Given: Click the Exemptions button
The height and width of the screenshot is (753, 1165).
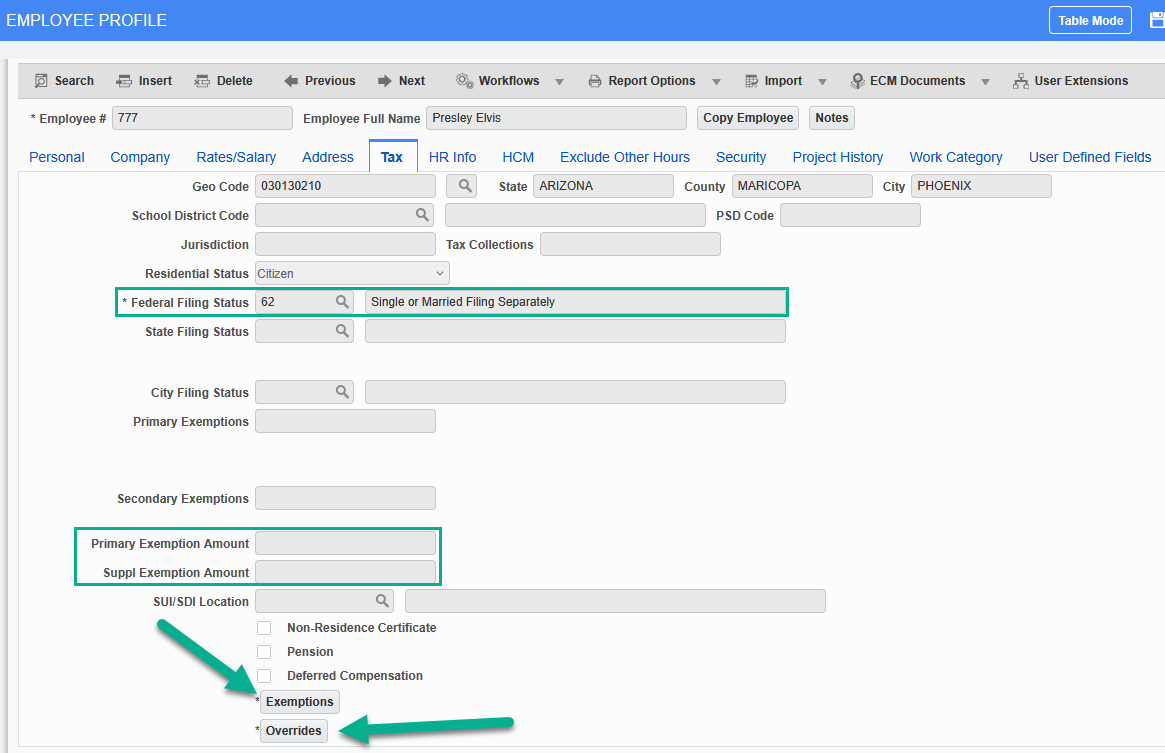Looking at the screenshot, I should point(299,702).
